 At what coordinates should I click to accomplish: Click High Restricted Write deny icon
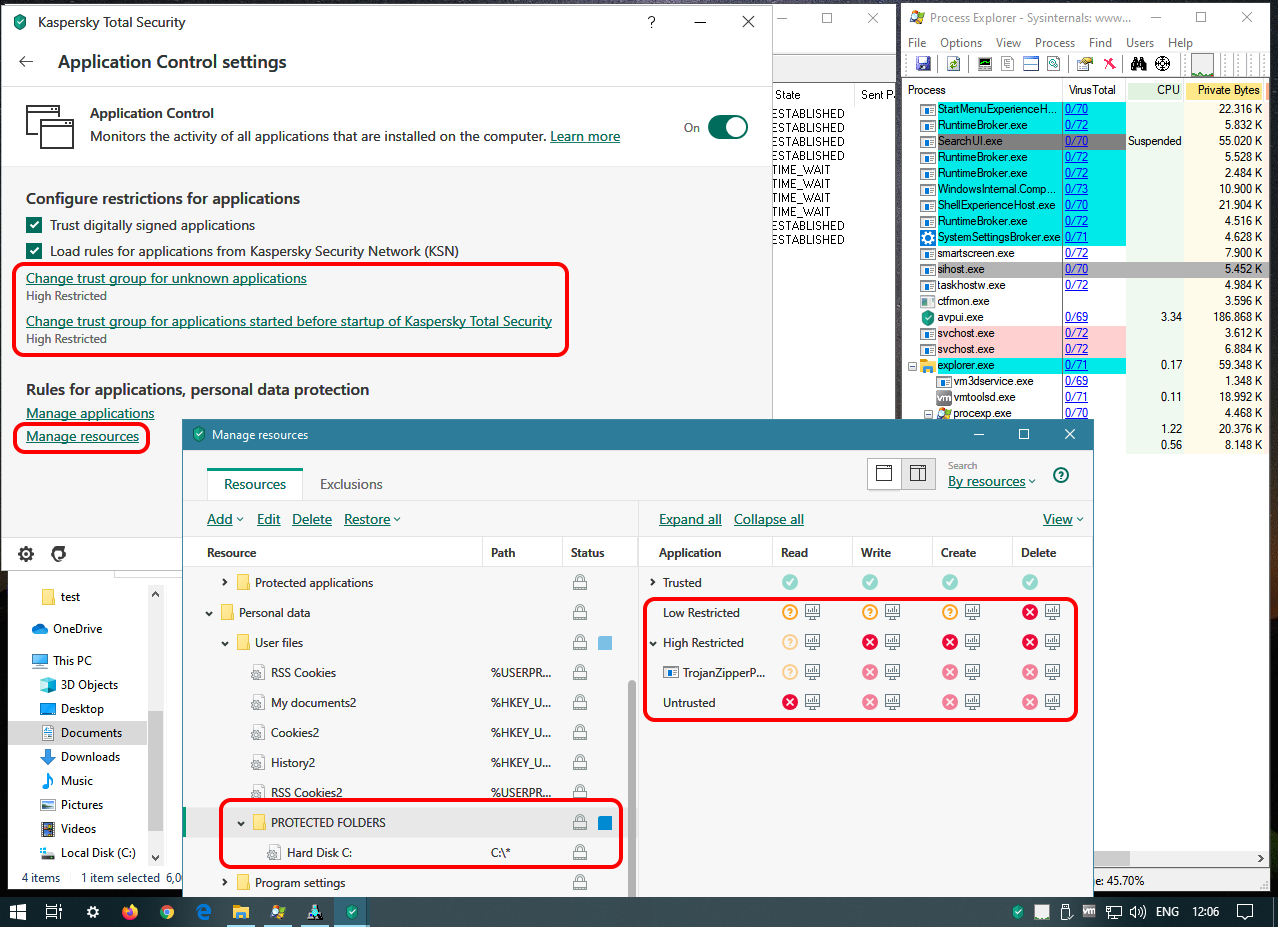tap(870, 642)
